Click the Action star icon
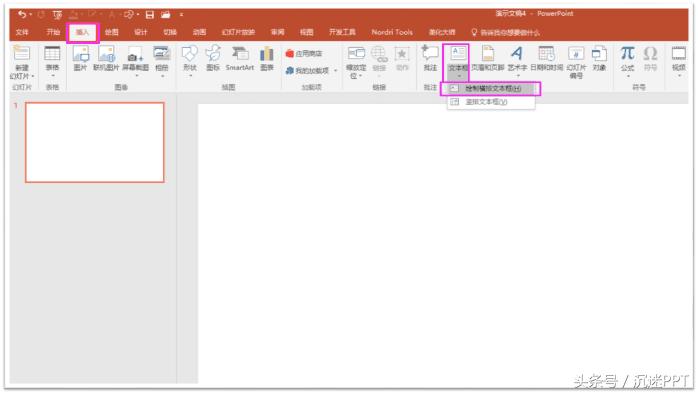The image size is (698, 394). (402, 53)
